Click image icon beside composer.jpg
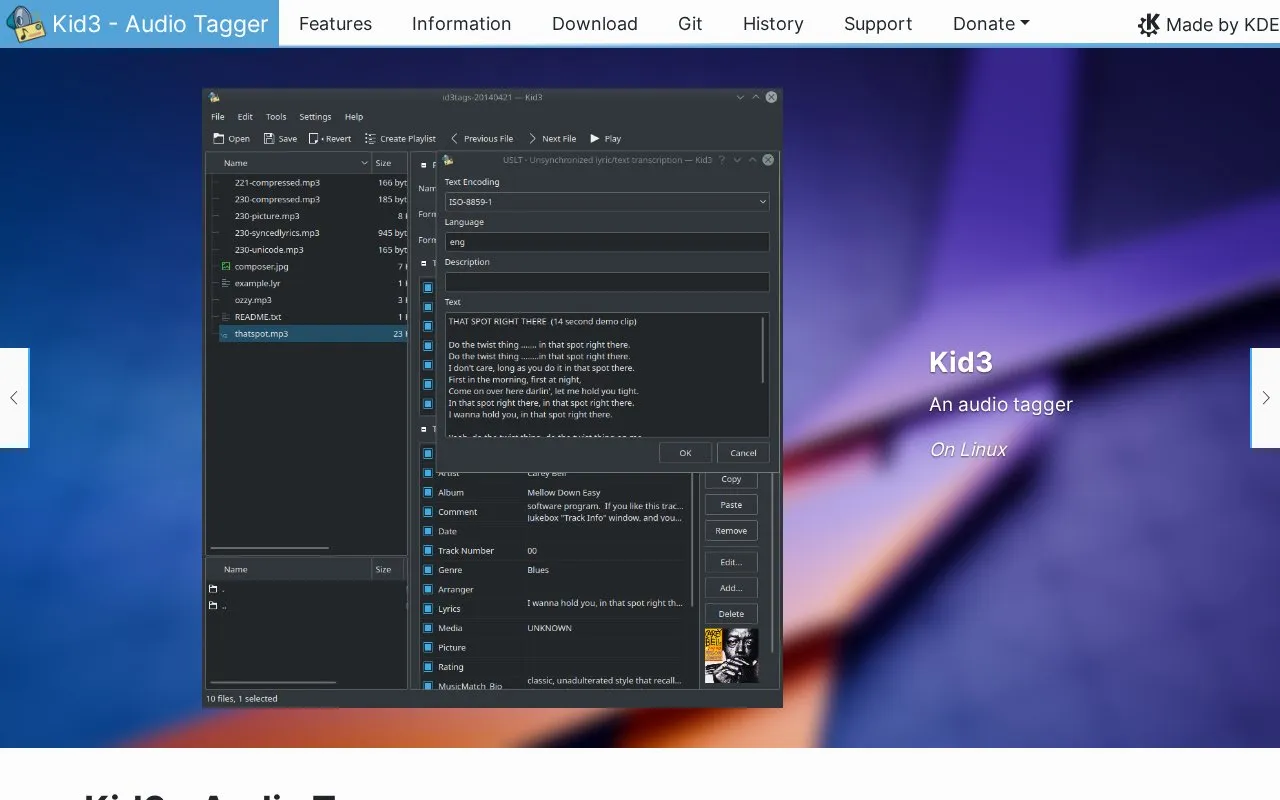Image resolution: width=1280 pixels, height=800 pixels. (x=226, y=266)
